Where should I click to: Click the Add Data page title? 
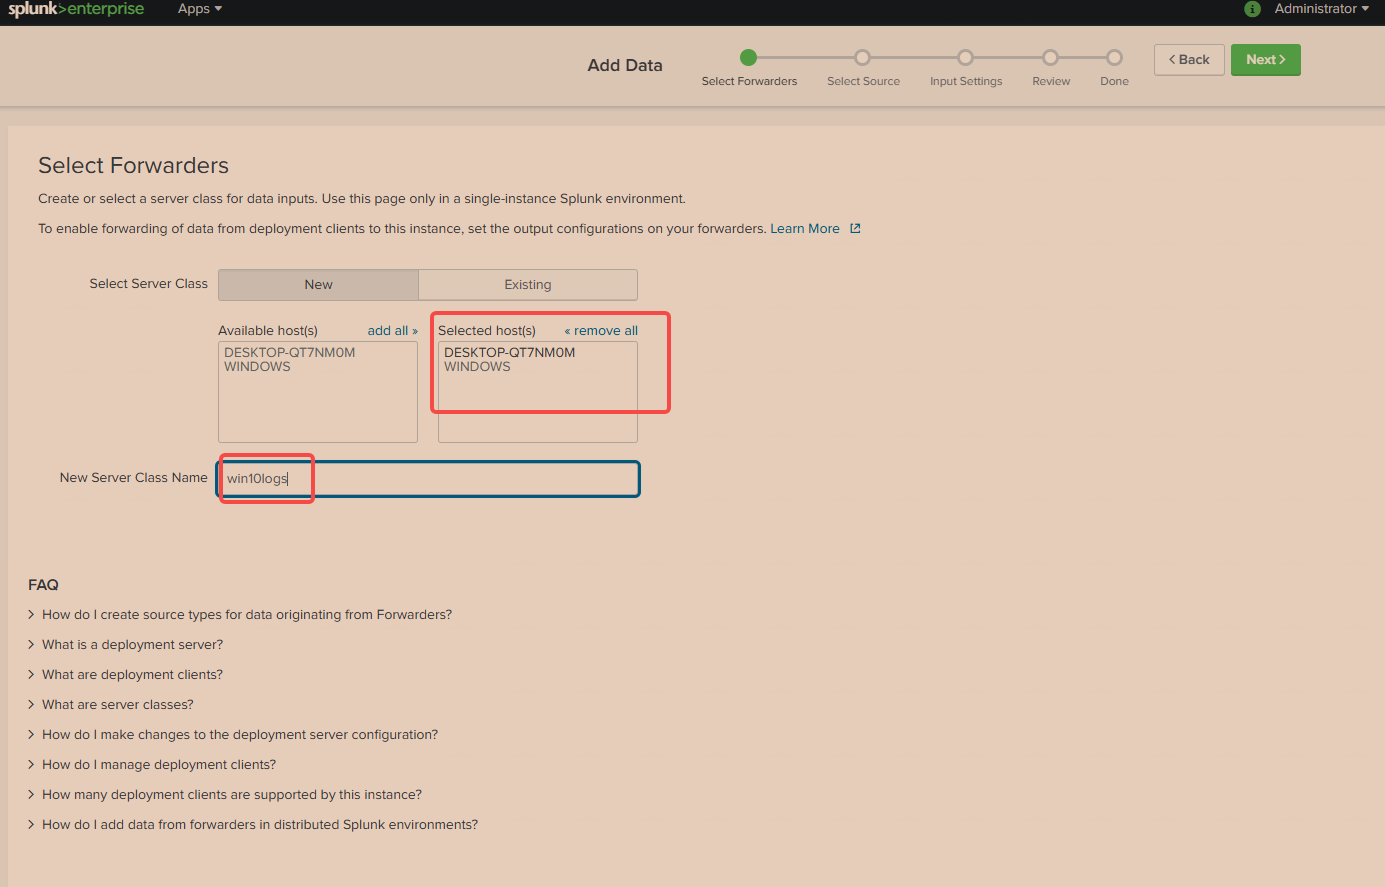pyautogui.click(x=625, y=65)
